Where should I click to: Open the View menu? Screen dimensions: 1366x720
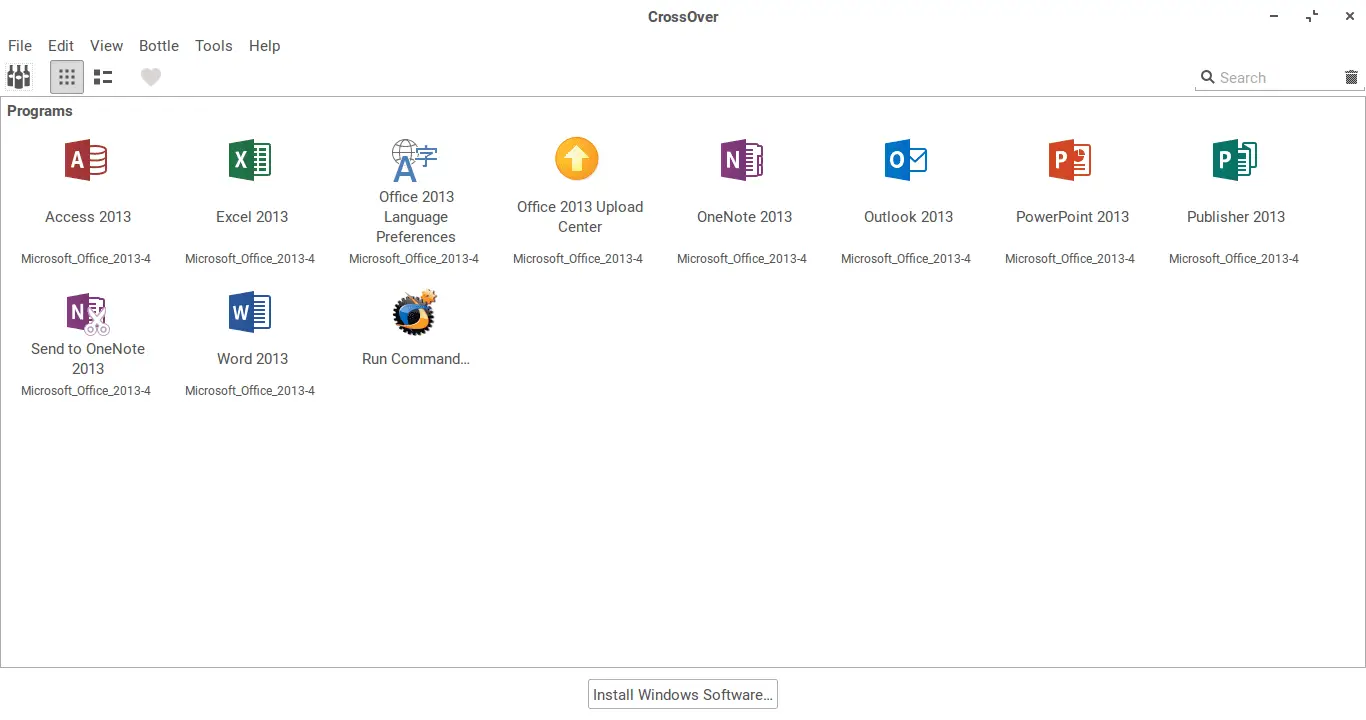click(106, 46)
